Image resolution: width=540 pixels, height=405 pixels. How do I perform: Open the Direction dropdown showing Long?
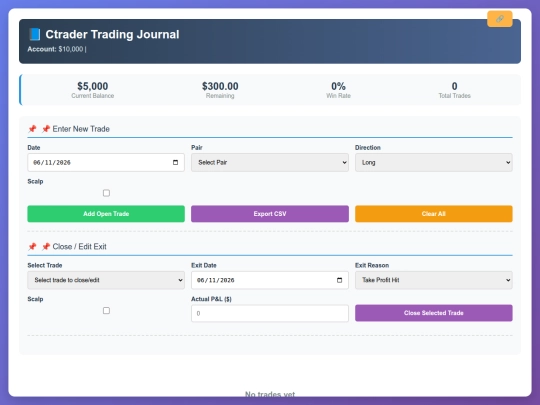434,163
